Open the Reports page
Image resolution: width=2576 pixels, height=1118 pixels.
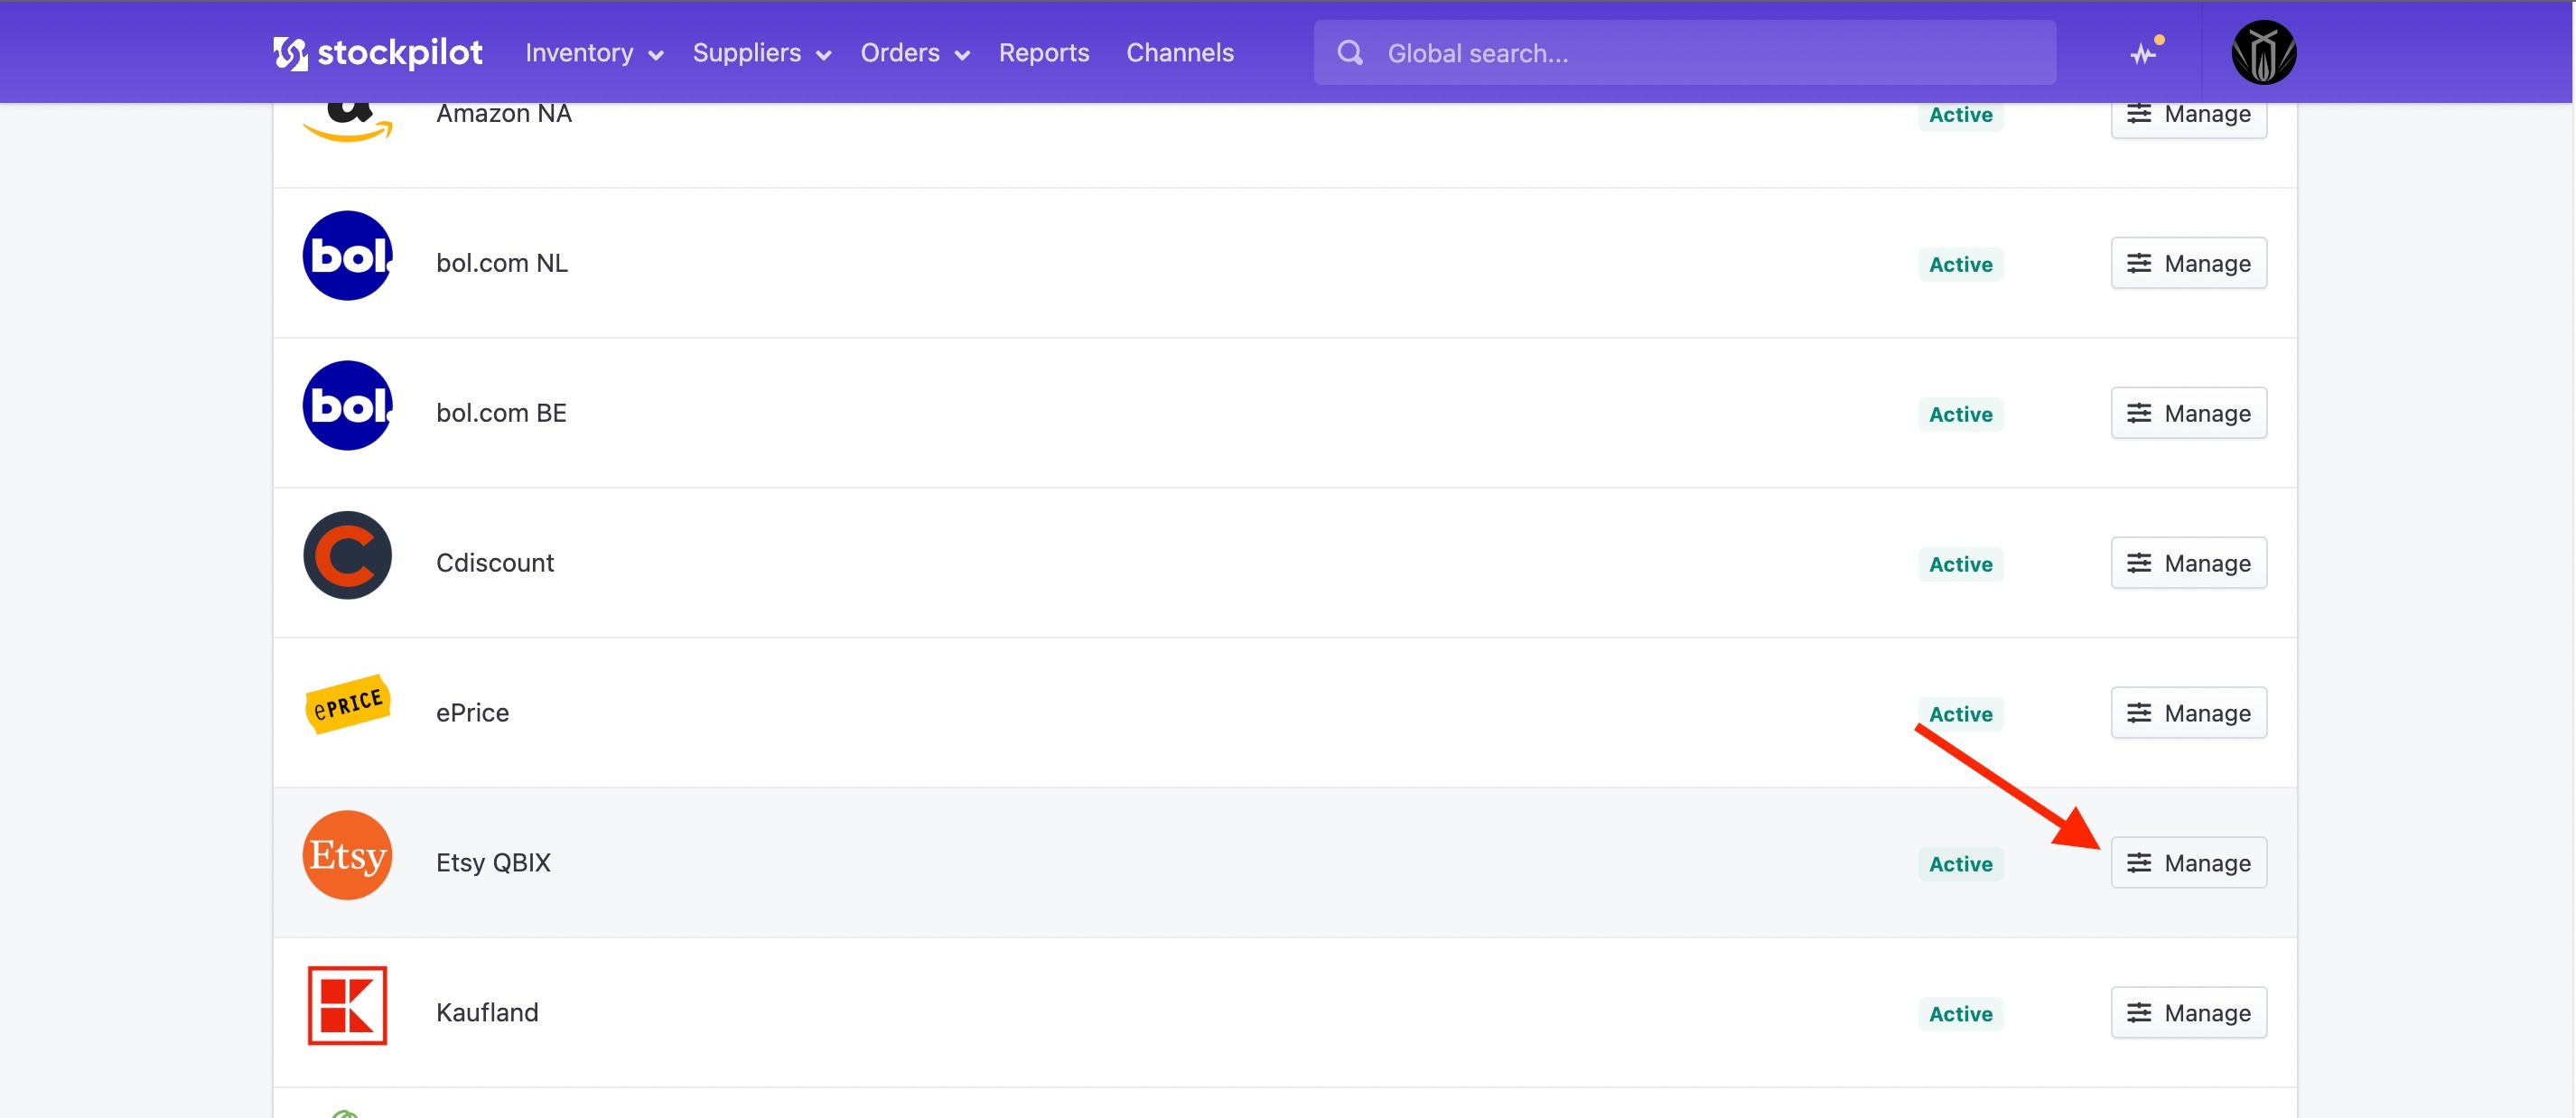point(1043,53)
